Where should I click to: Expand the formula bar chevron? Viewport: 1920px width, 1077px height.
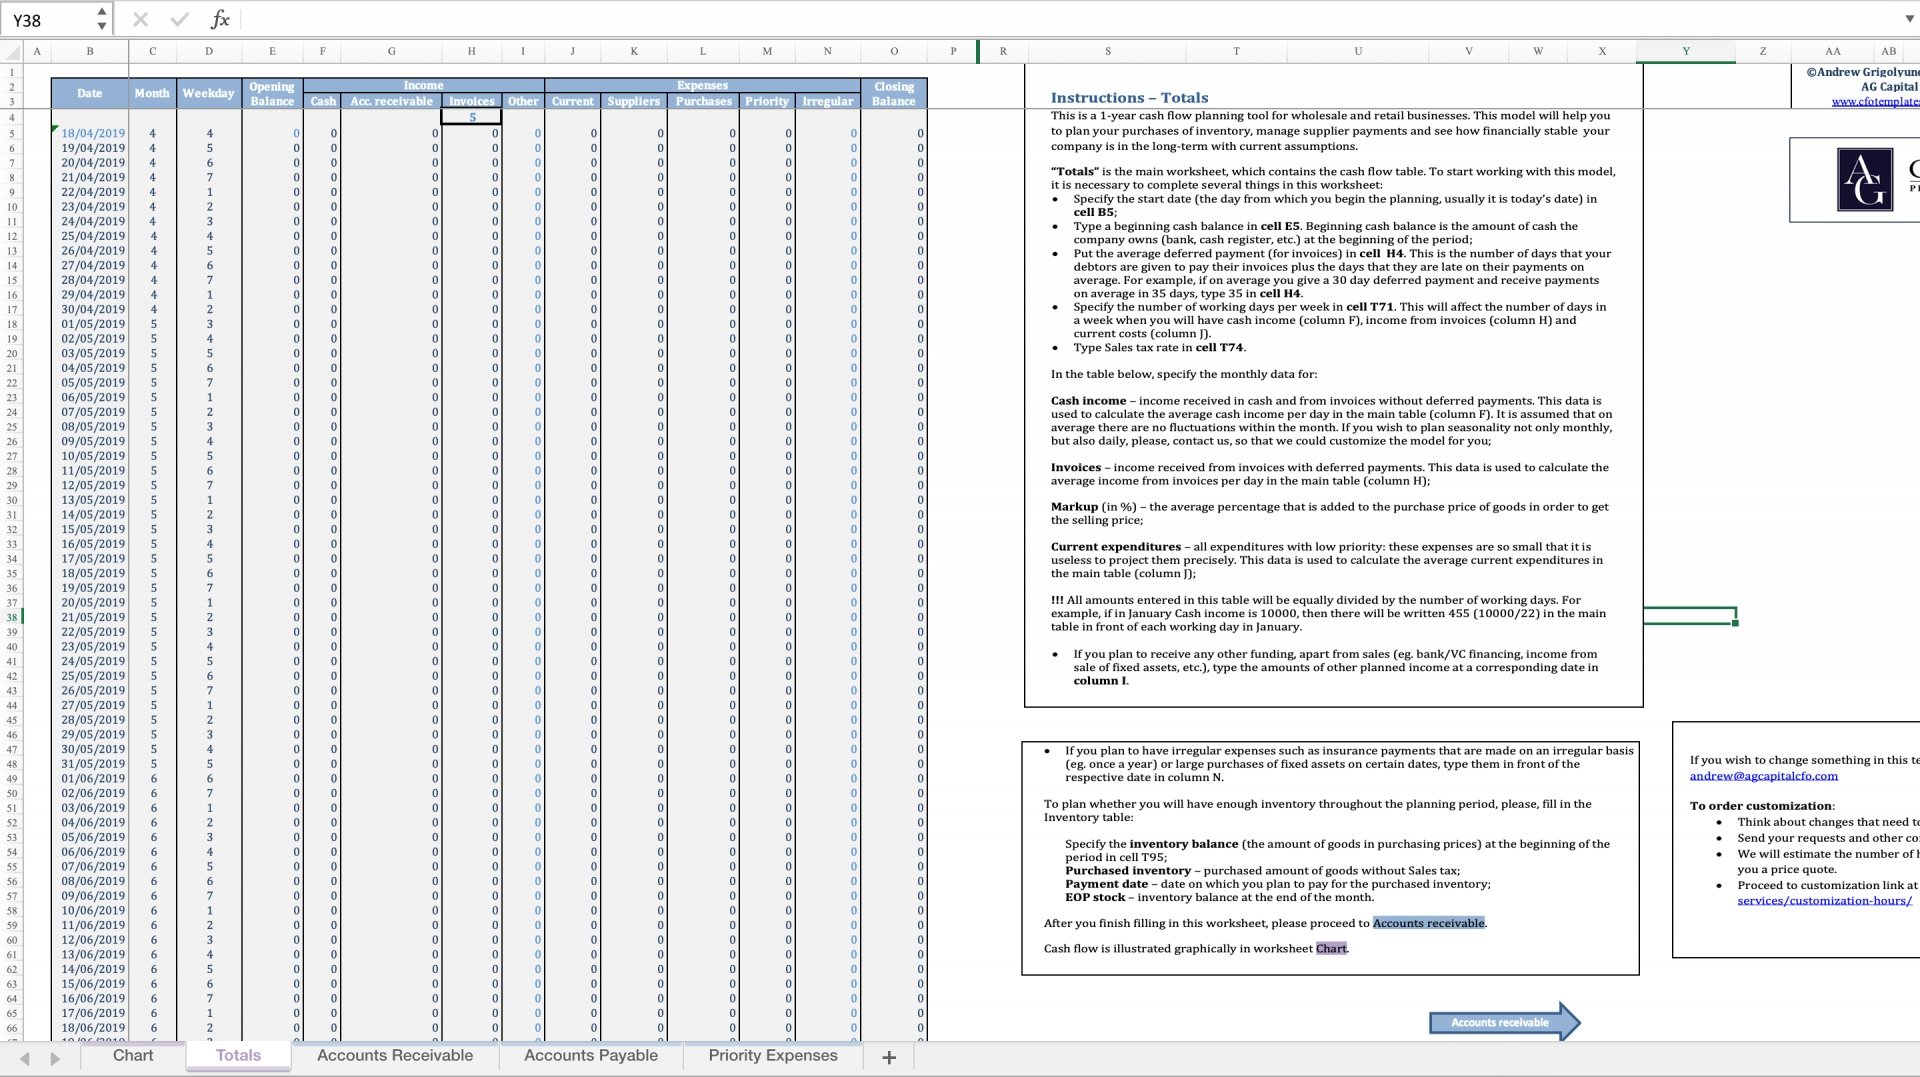(1908, 19)
